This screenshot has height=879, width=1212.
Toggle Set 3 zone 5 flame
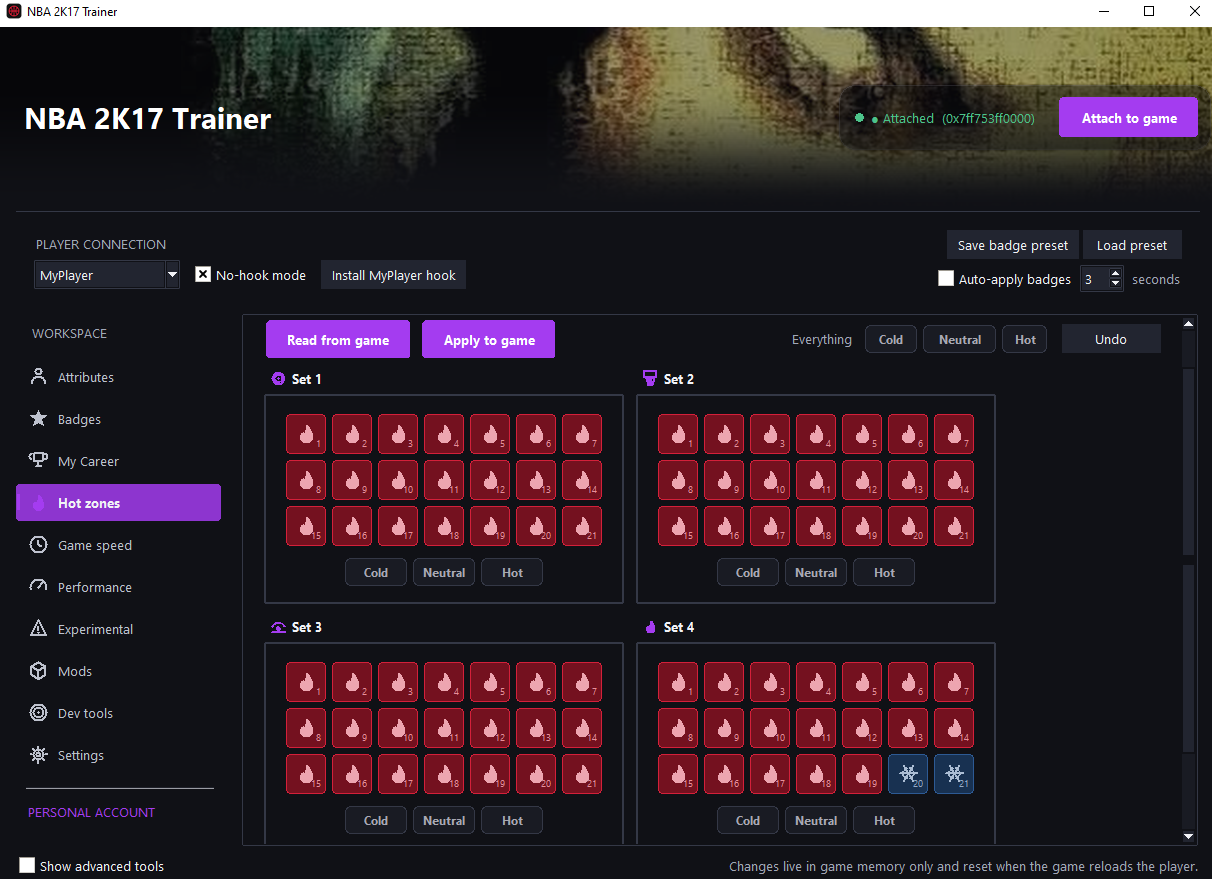pyautogui.click(x=490, y=682)
